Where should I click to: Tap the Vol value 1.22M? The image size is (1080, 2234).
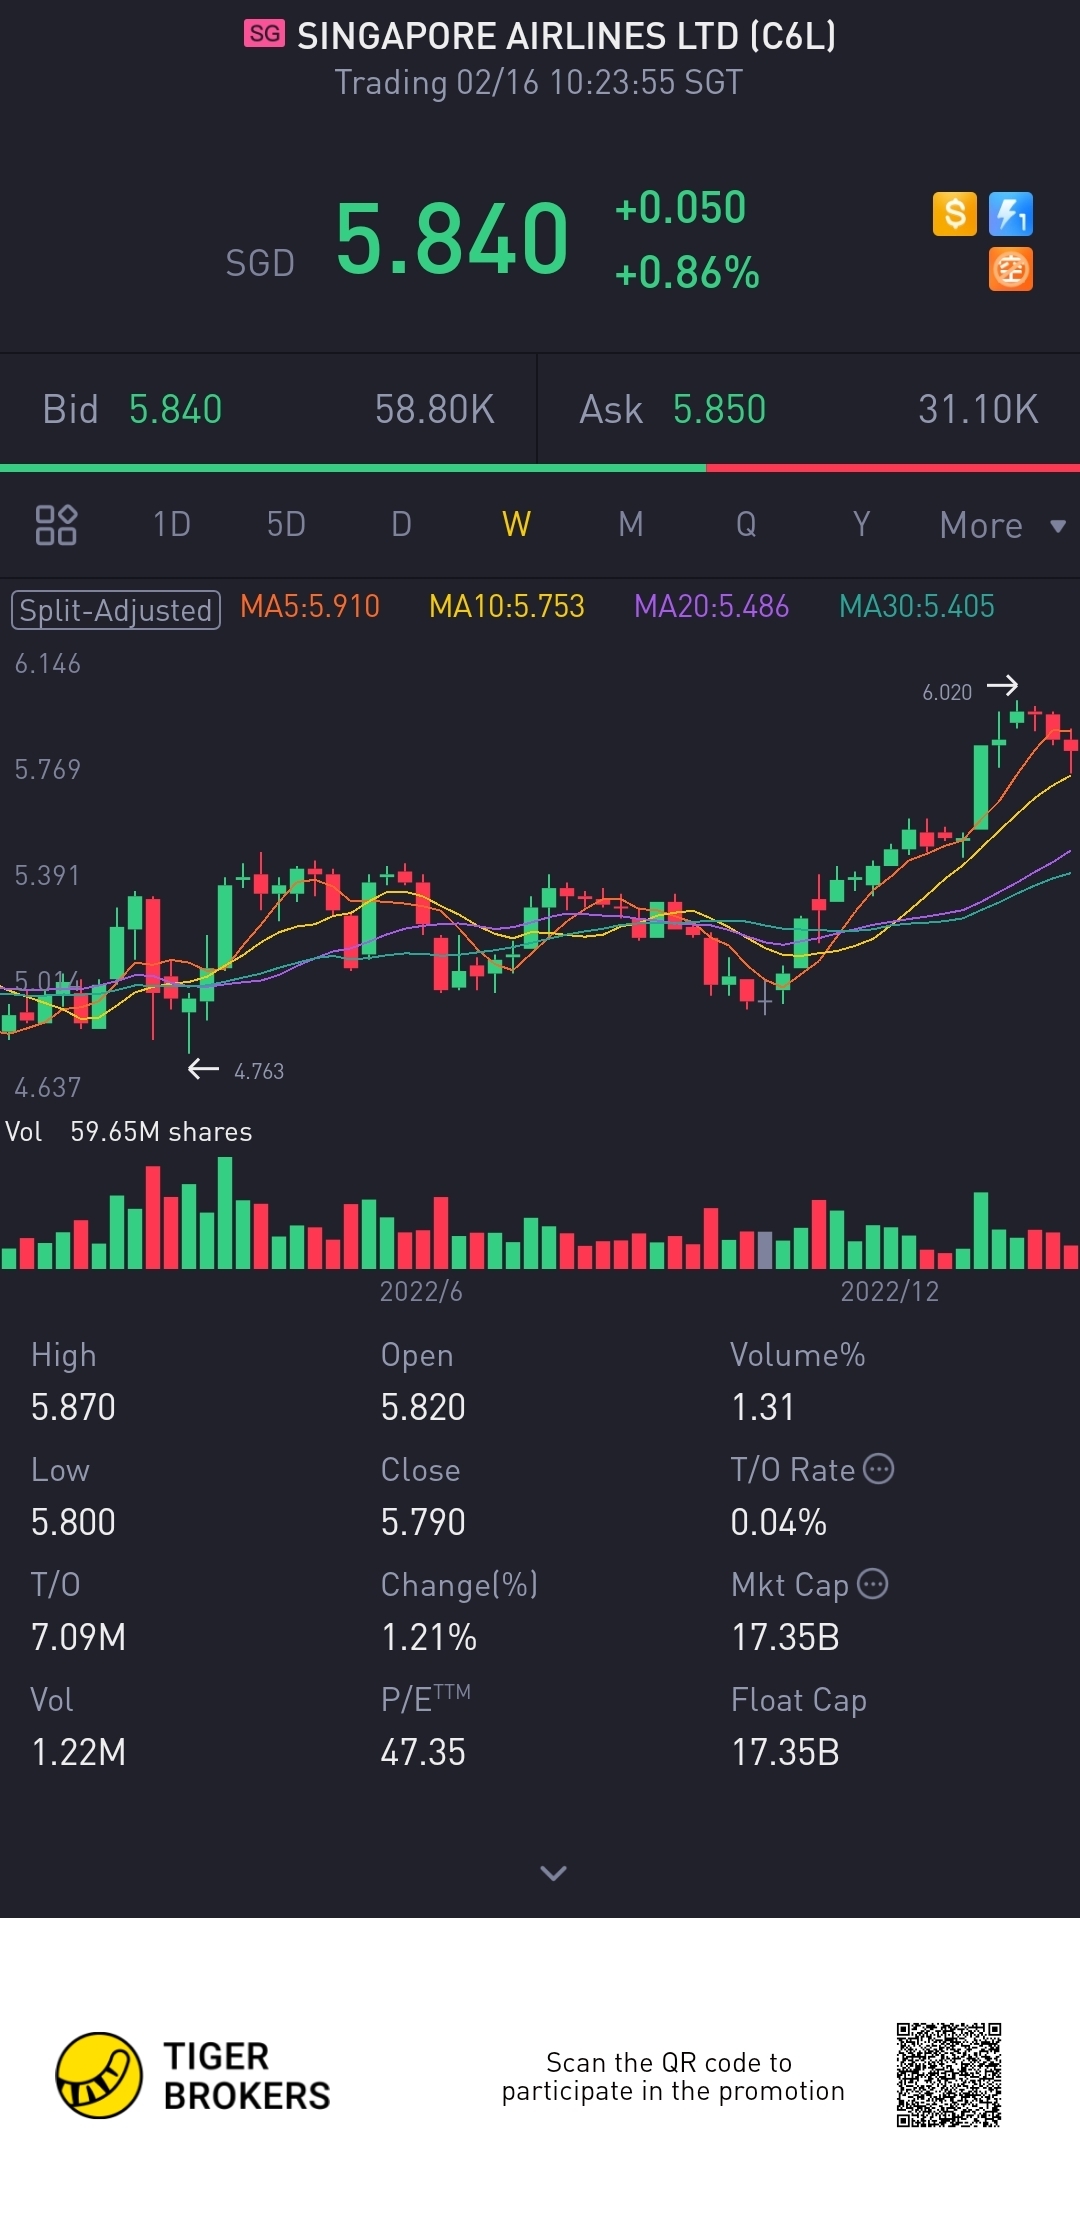pos(78,1752)
